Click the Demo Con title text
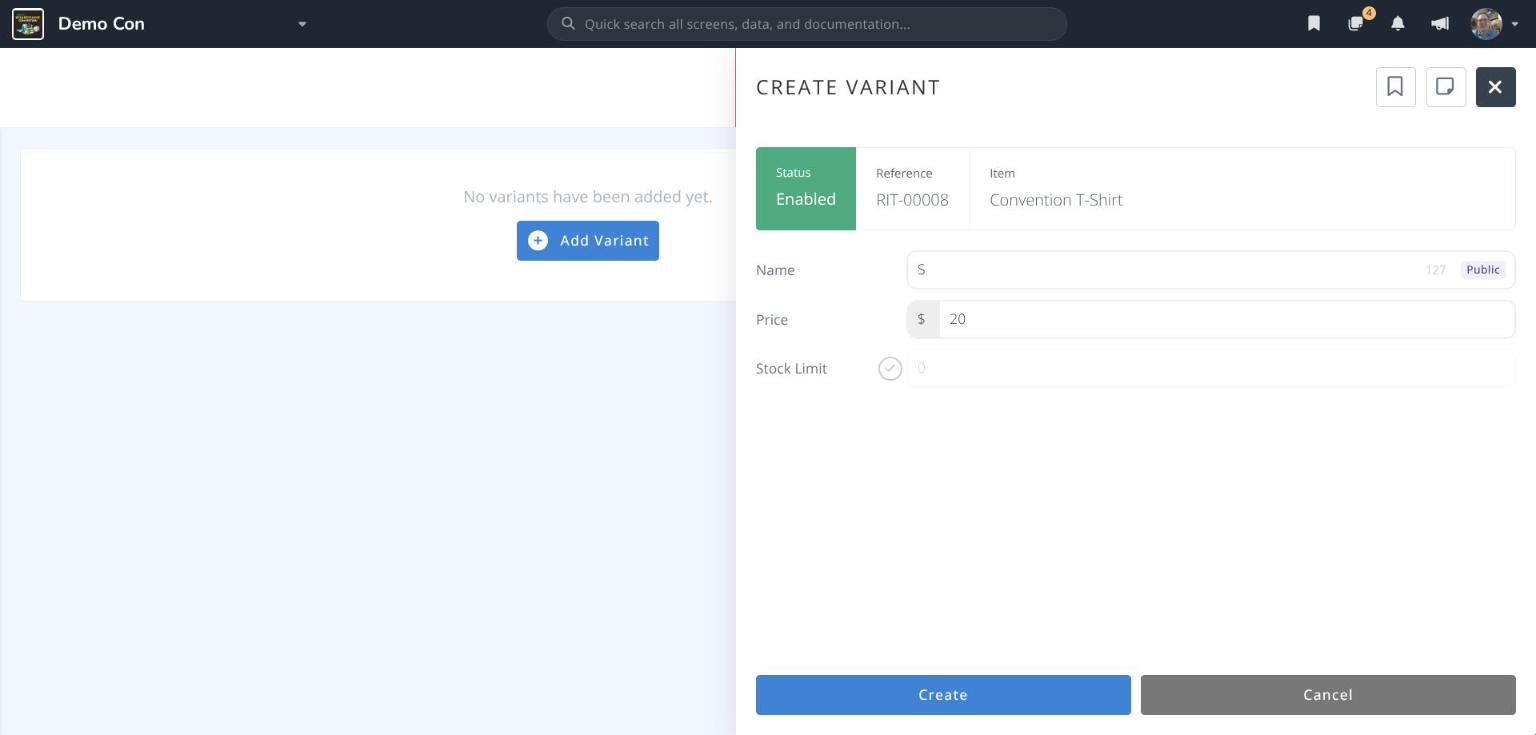 [x=101, y=24]
